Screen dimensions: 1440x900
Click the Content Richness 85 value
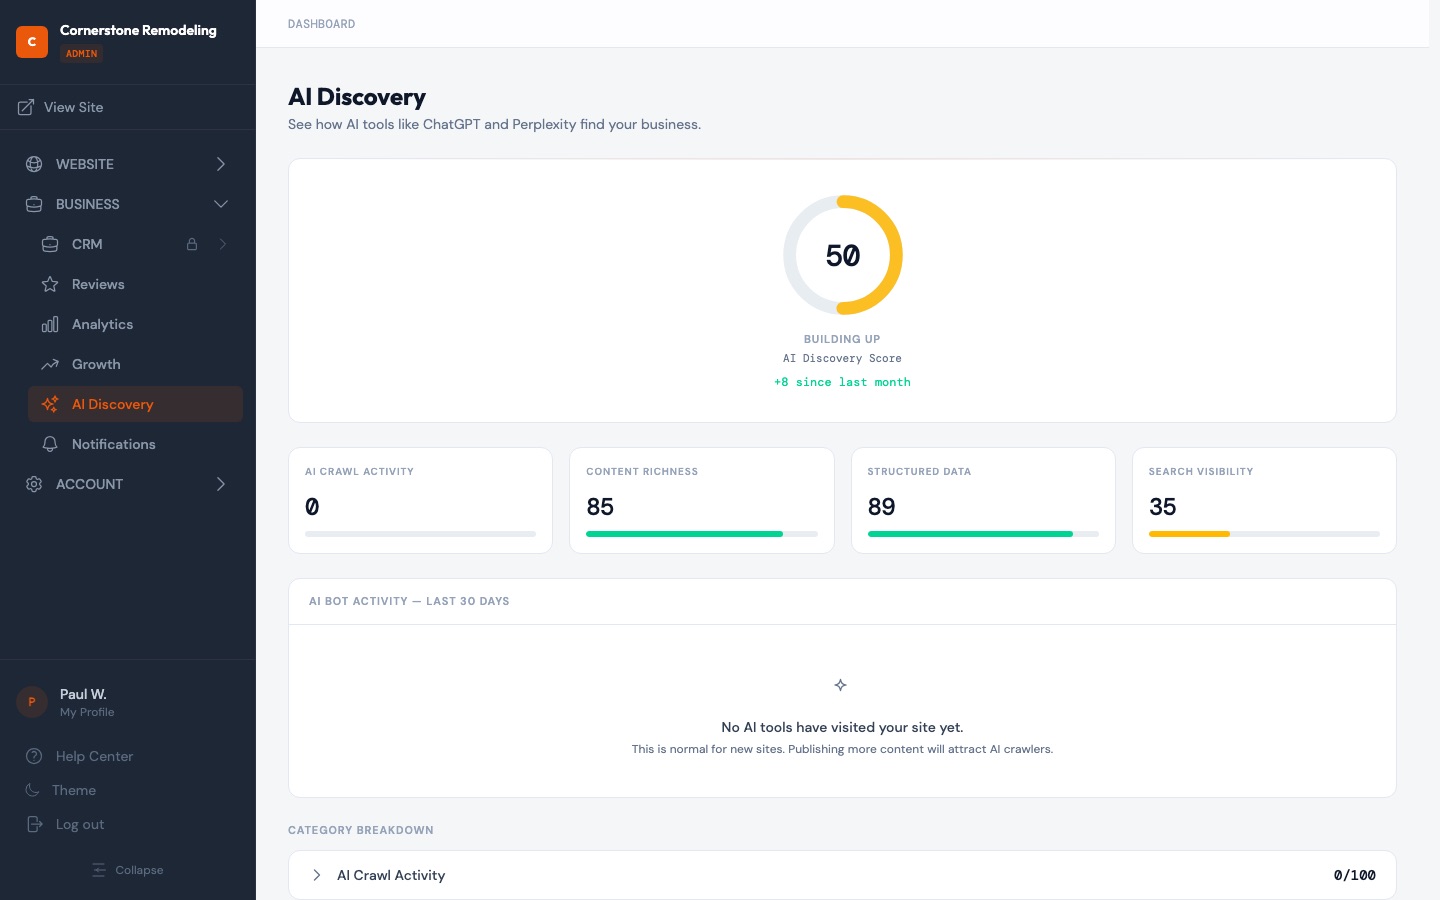pos(600,507)
